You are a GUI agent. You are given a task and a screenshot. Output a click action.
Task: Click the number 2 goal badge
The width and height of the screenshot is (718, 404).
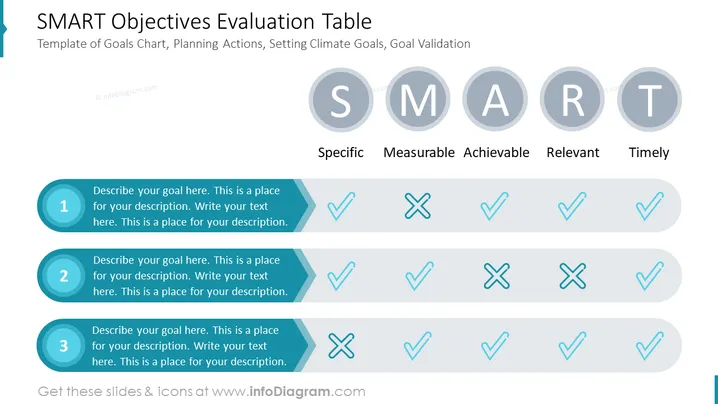point(64,276)
